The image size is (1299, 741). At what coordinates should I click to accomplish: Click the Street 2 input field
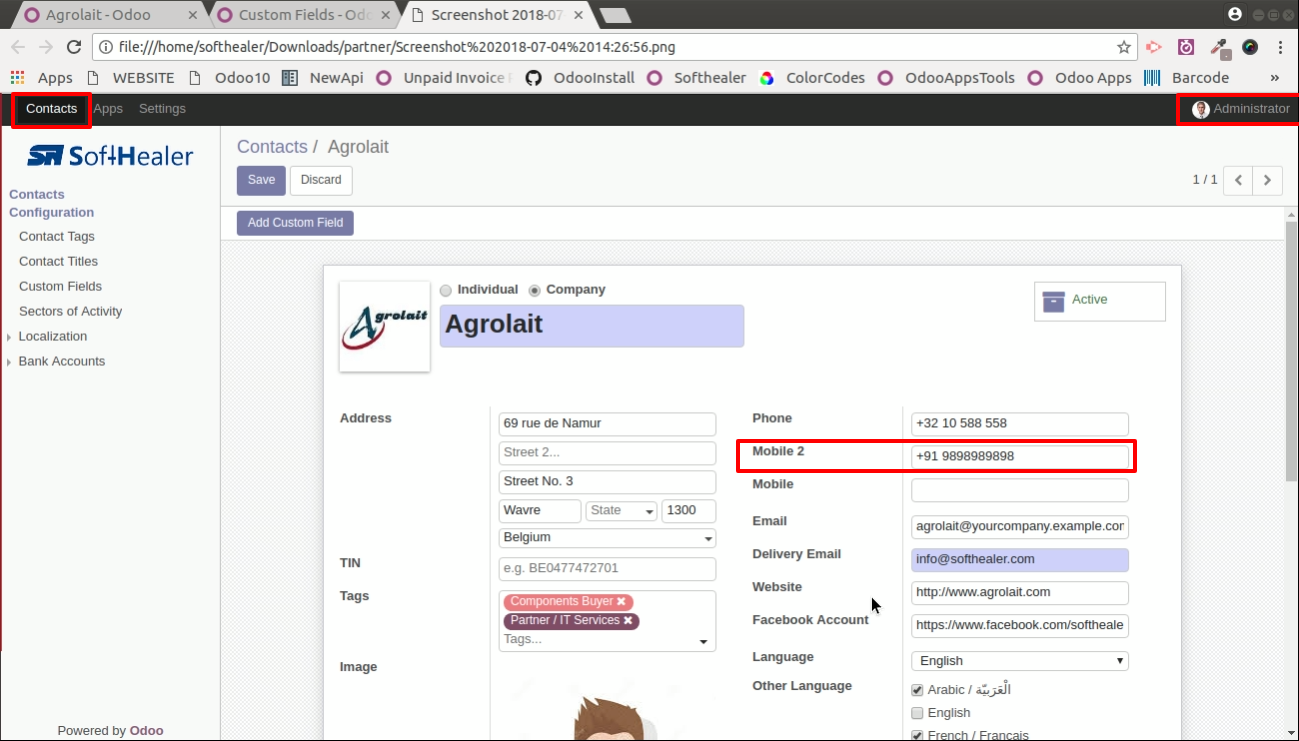608,453
